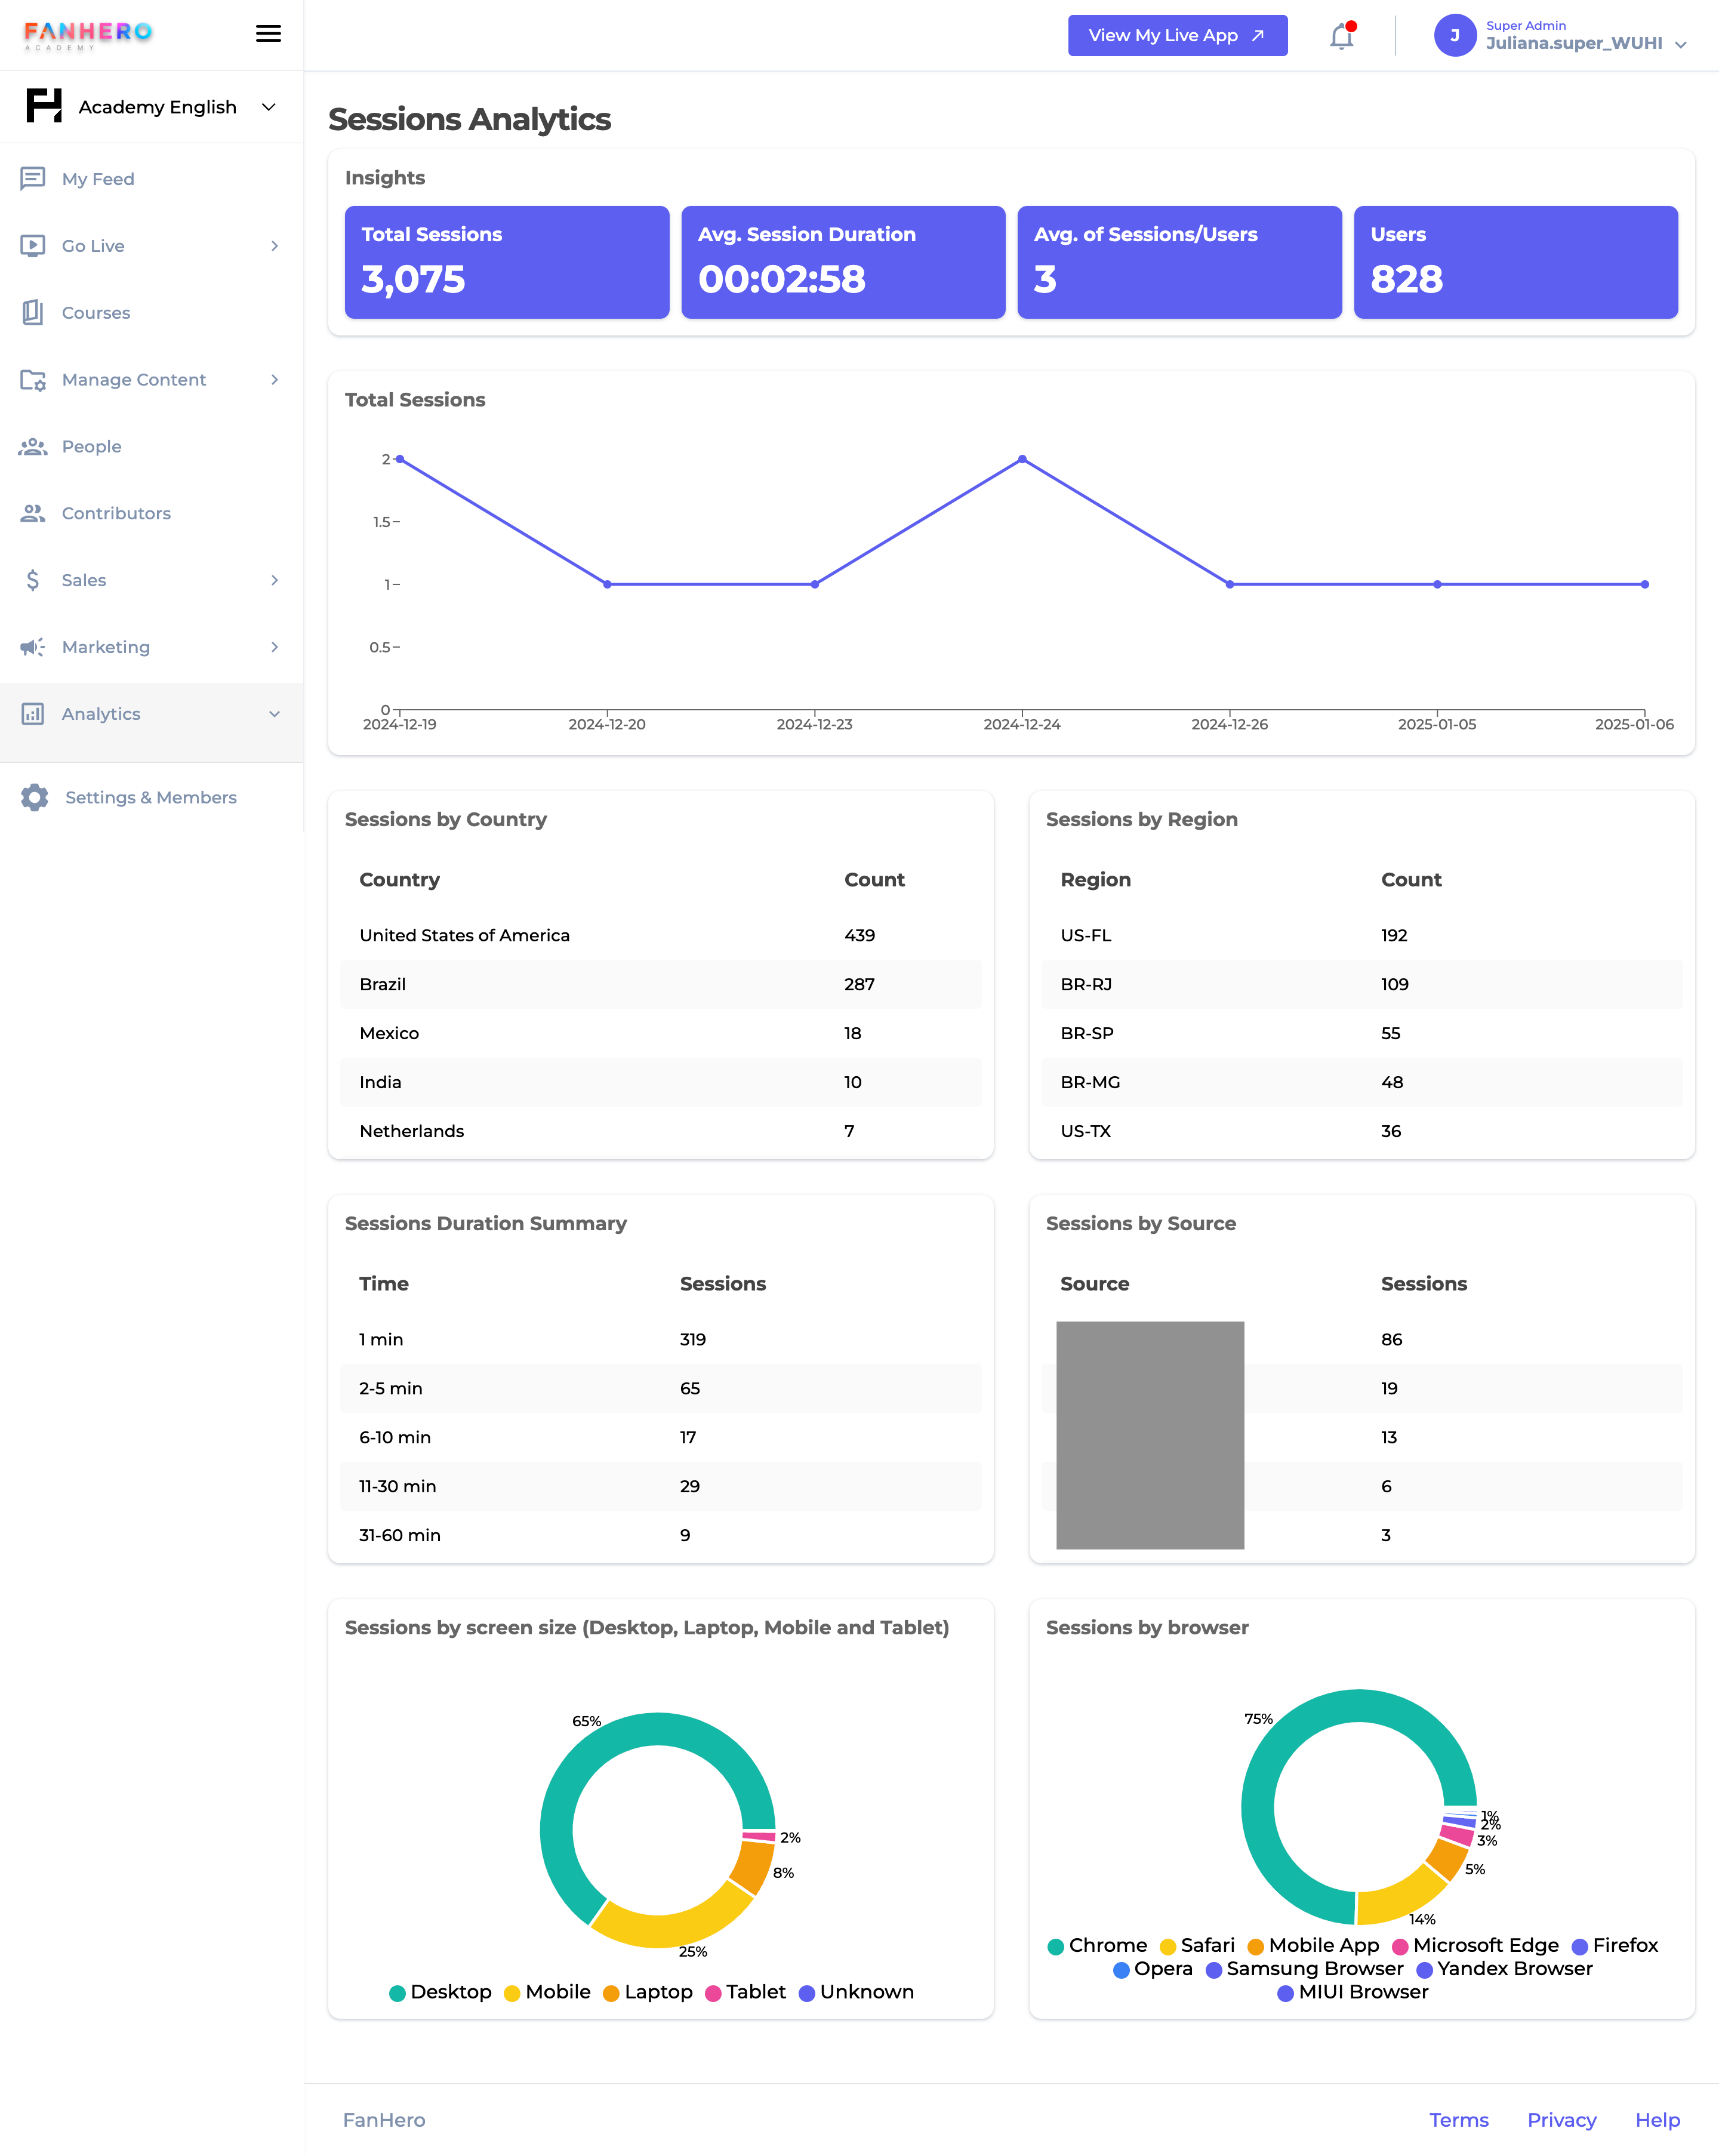This screenshot has width=1719, height=2156.
Task: Click Juliana.super_WUHI username
Action: [x=1573, y=43]
